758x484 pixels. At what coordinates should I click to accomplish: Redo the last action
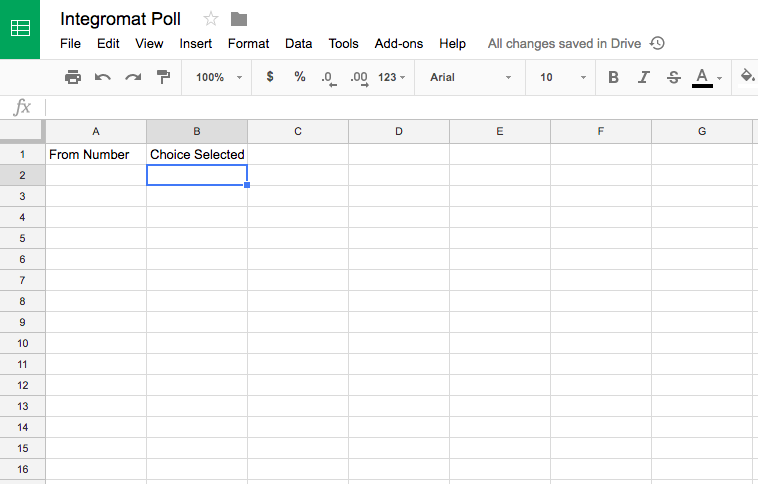133,77
